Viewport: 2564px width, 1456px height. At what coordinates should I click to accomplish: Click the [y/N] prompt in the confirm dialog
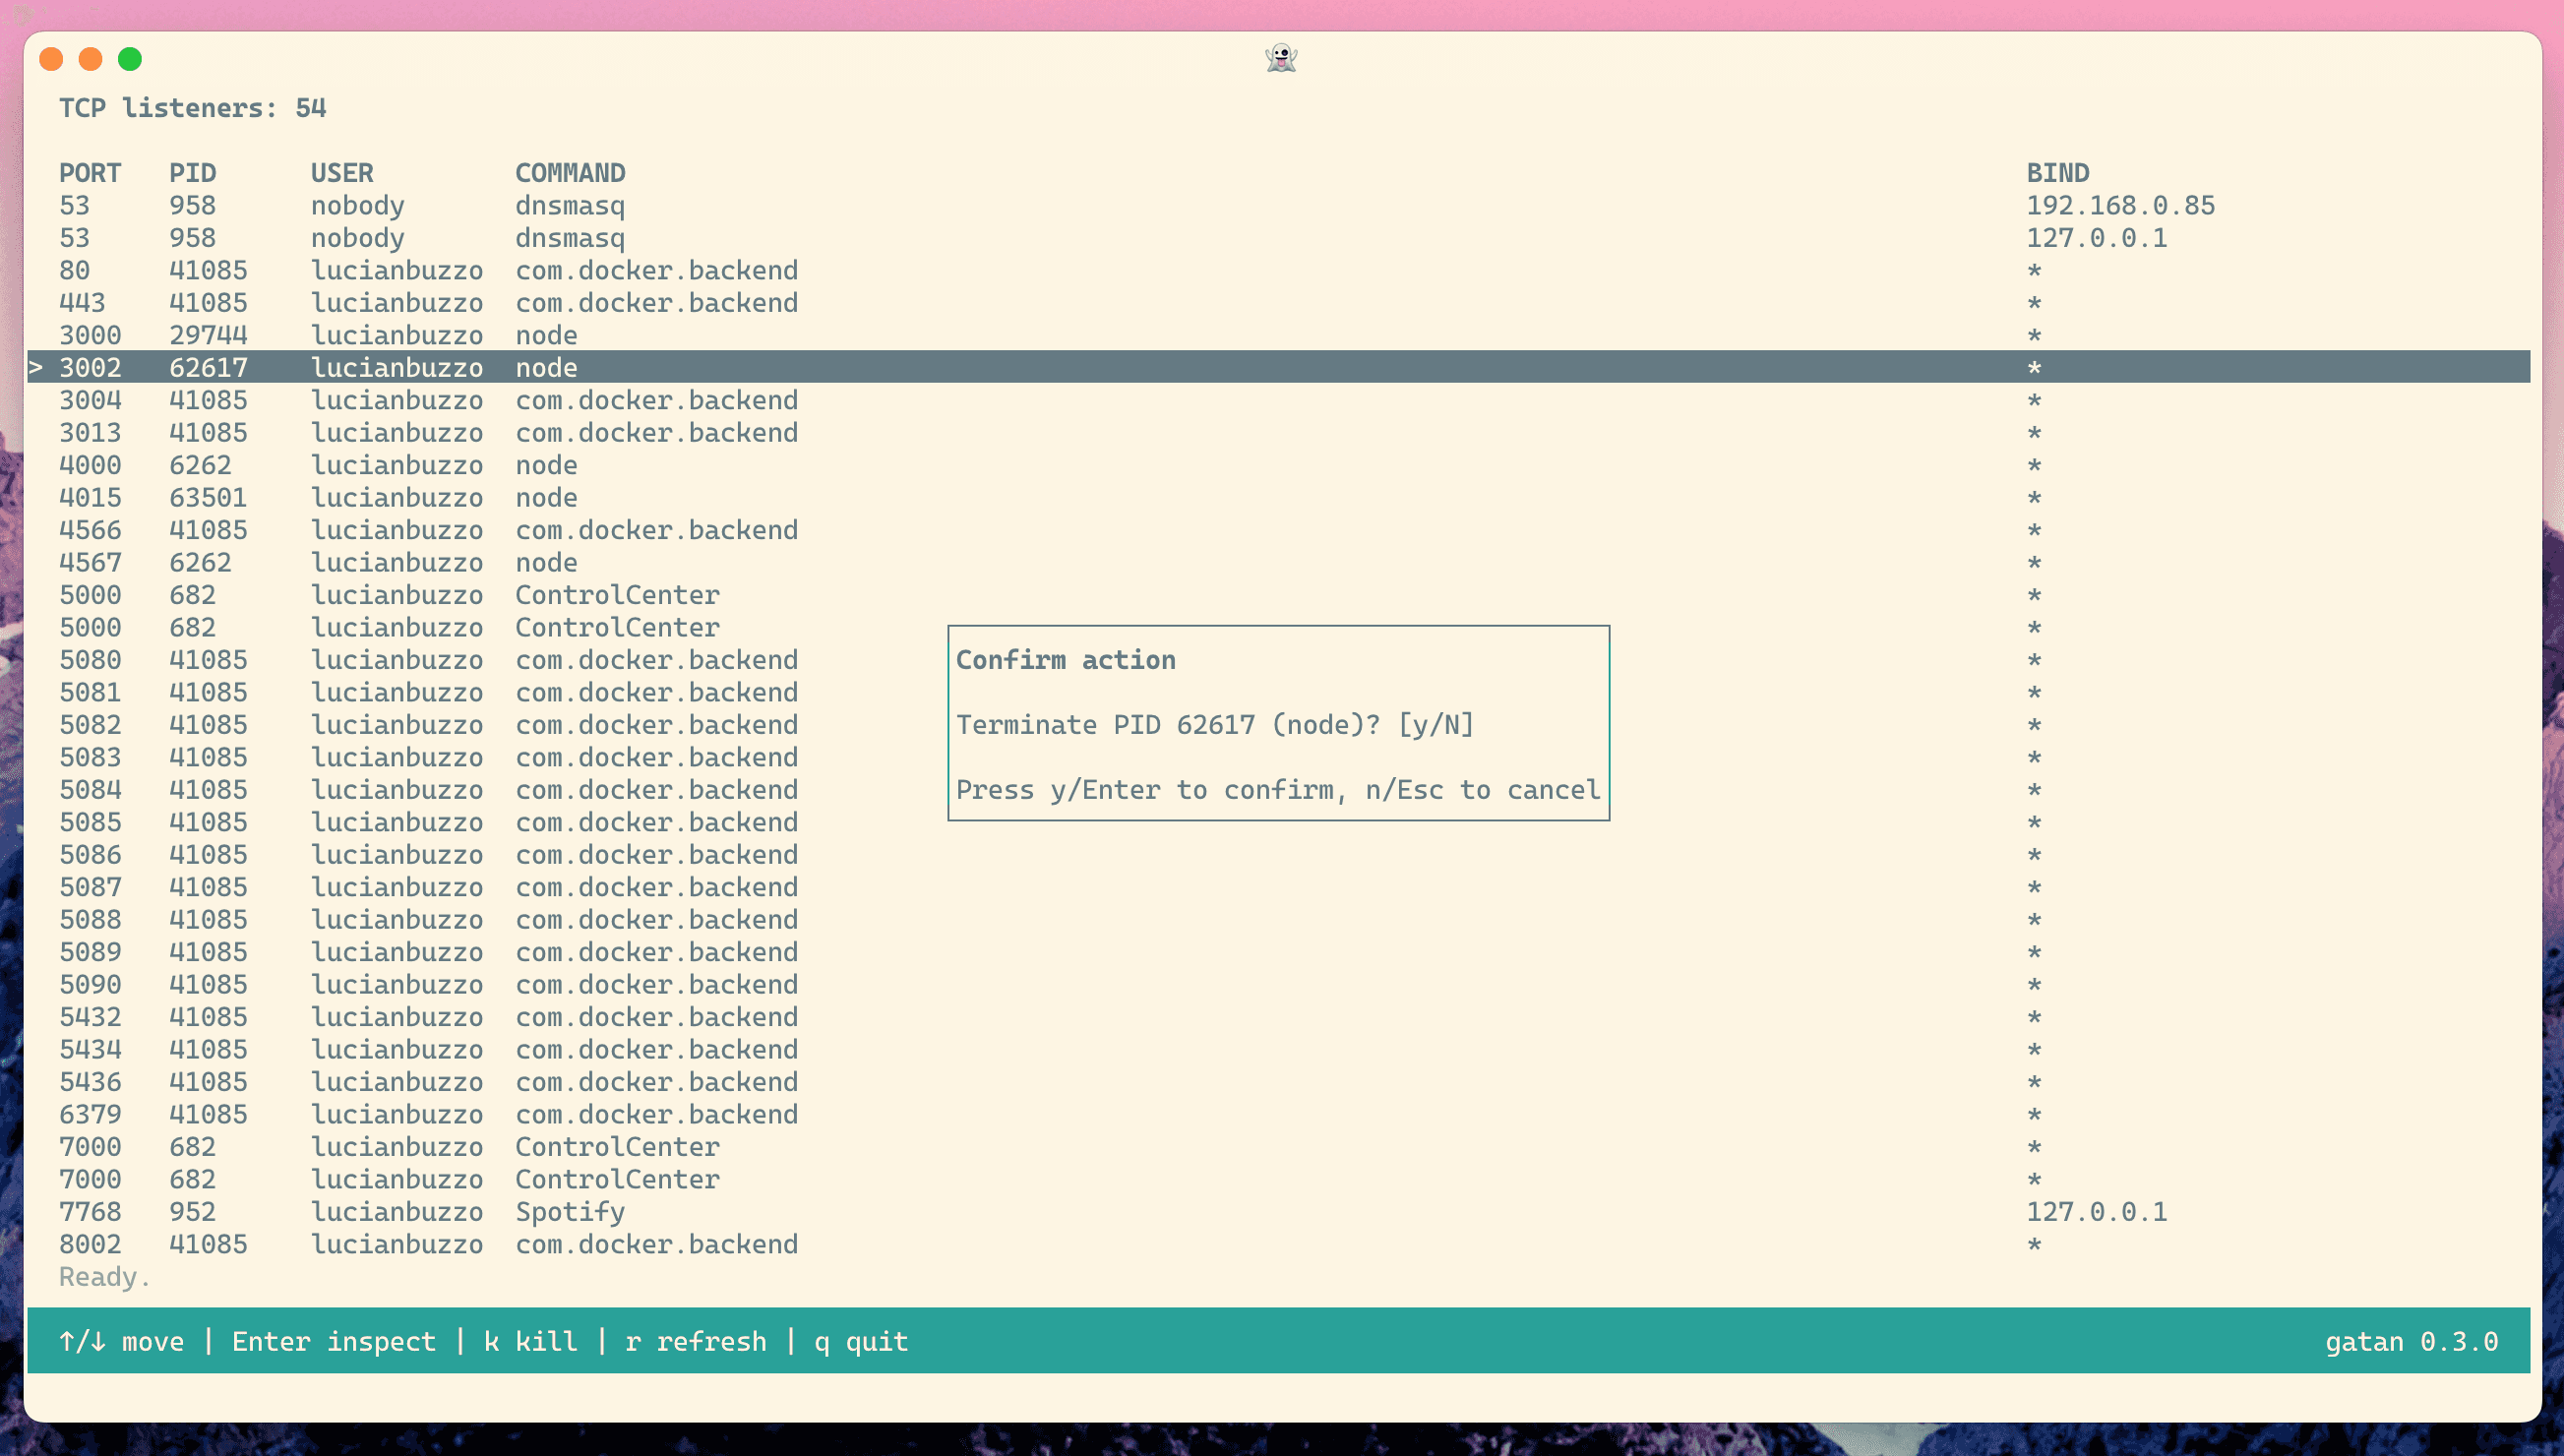pyautogui.click(x=1435, y=725)
